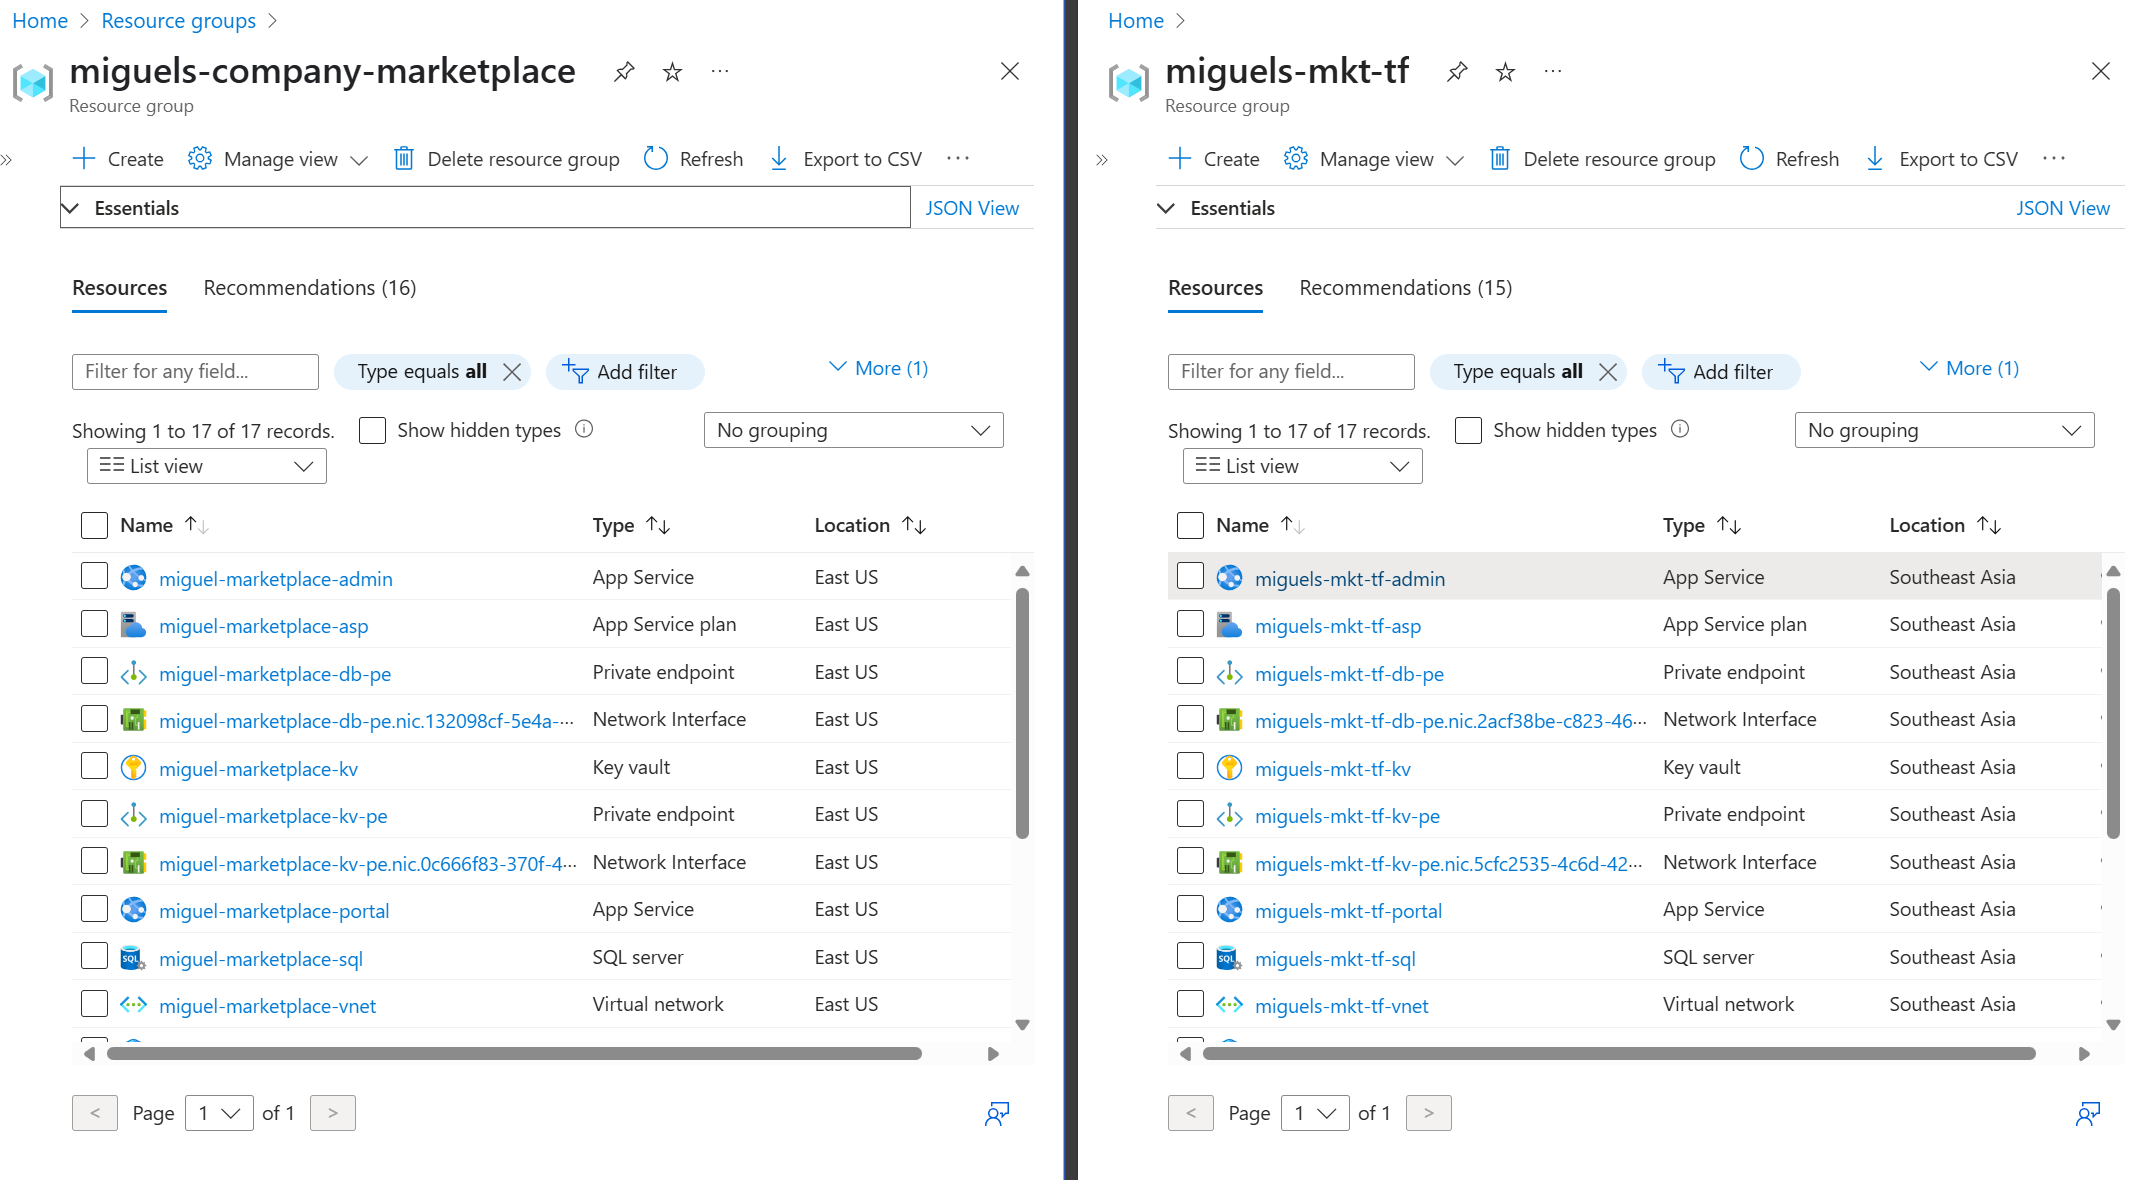
Task: Click Add filter in left pane
Action: (x=625, y=372)
